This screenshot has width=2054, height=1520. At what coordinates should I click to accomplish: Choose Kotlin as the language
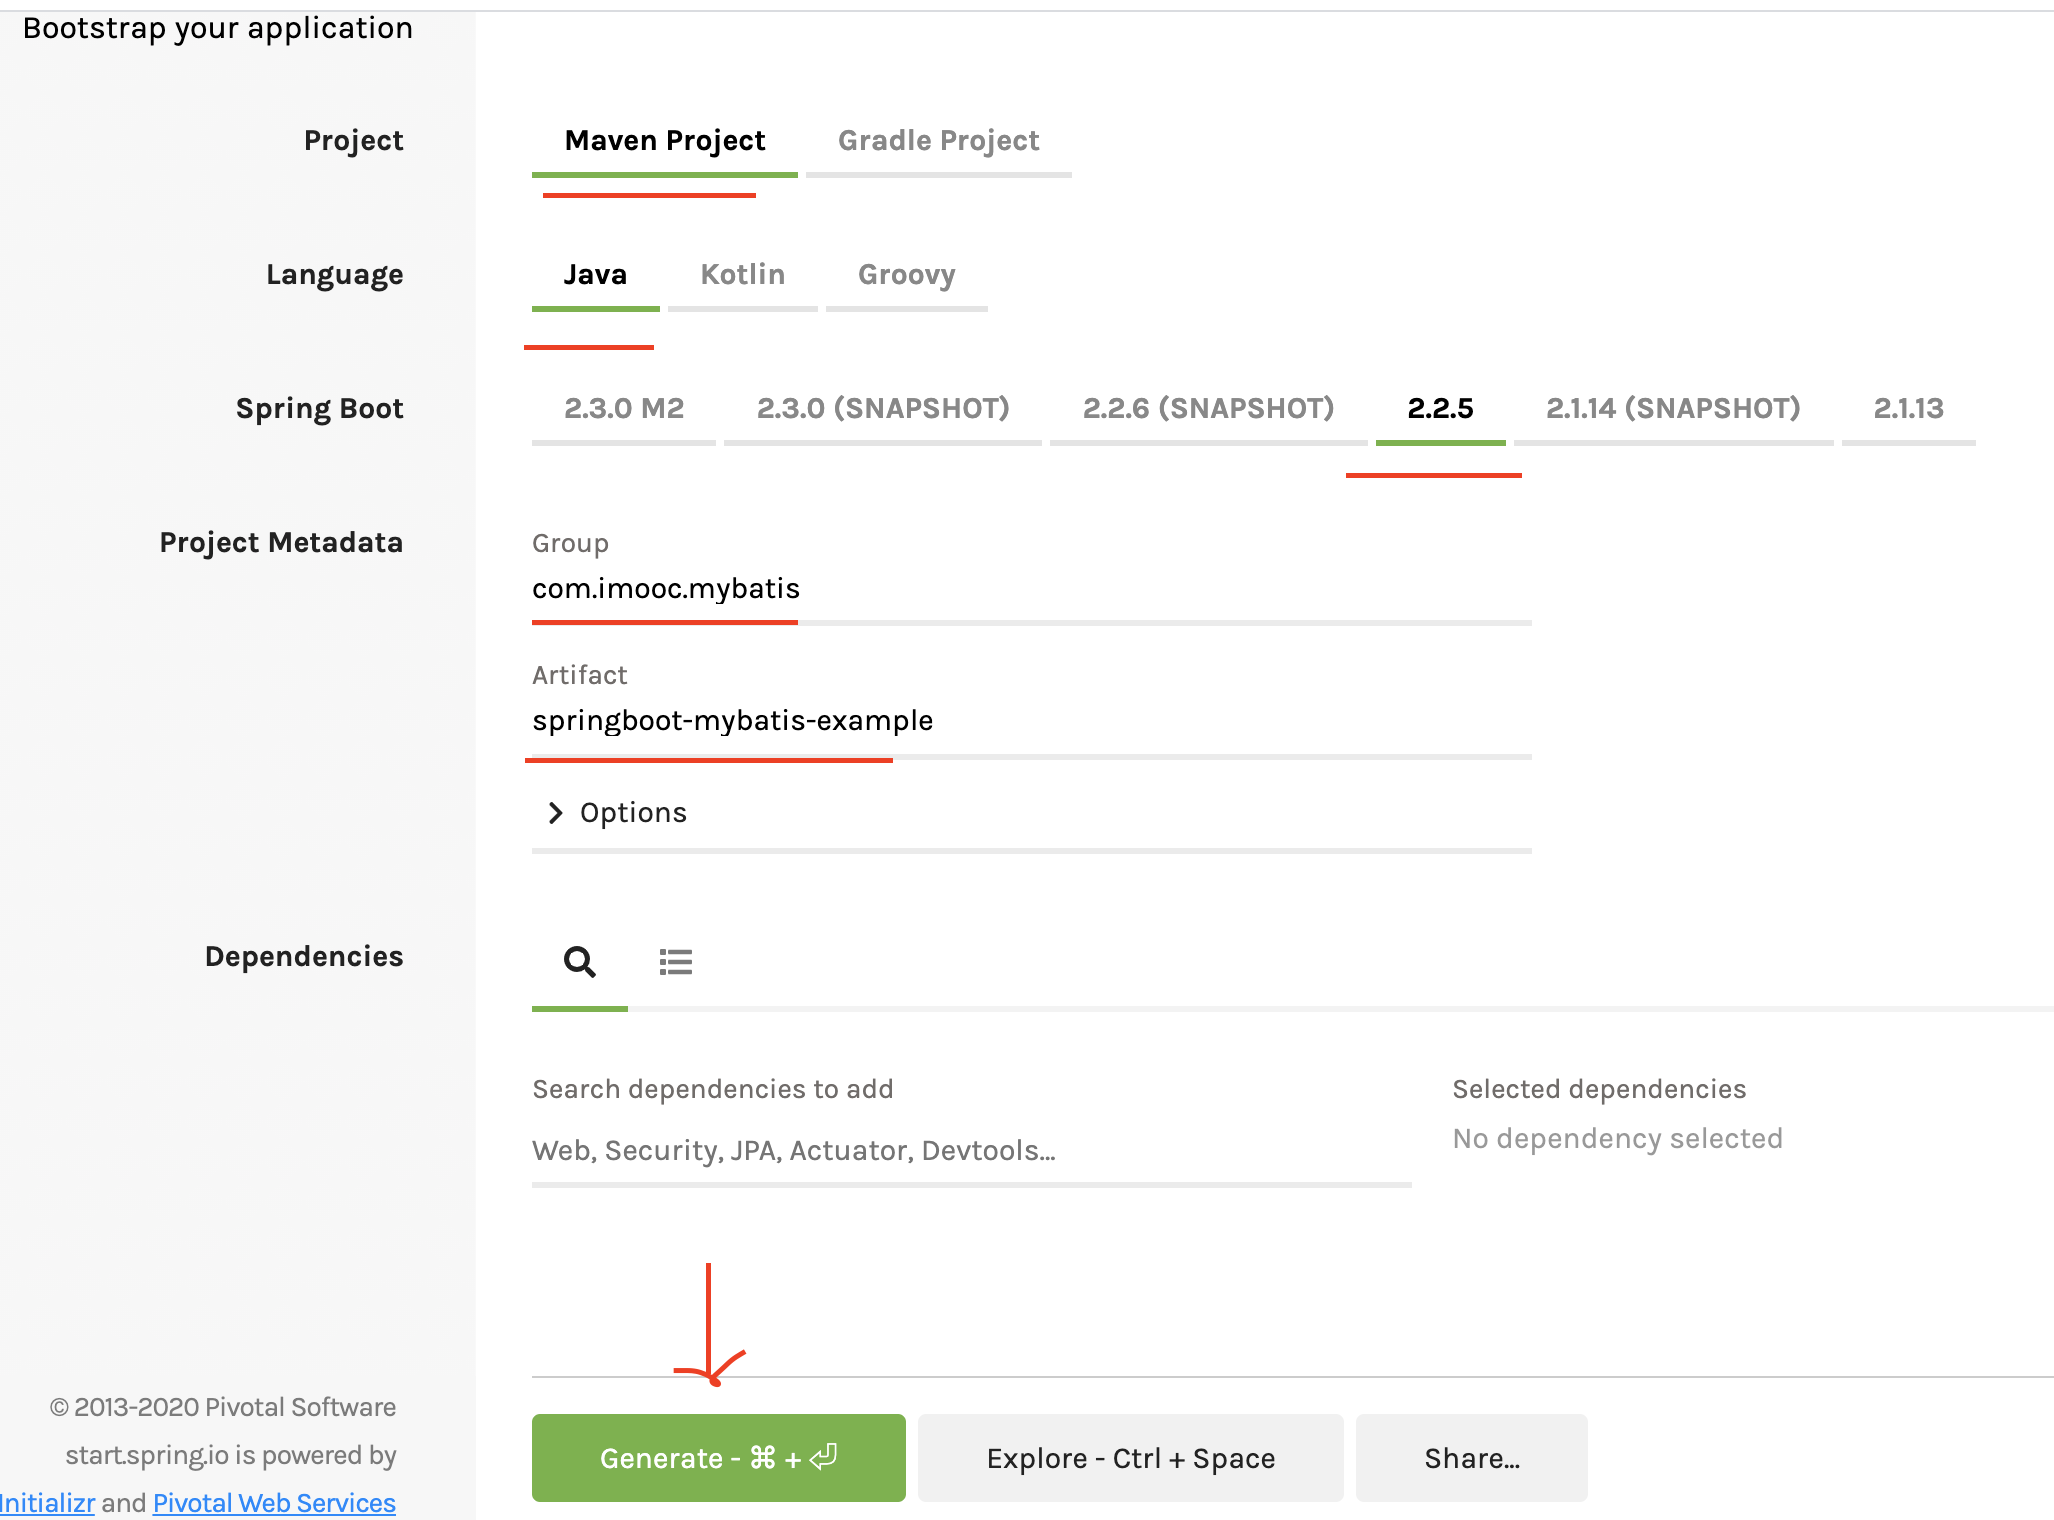(742, 275)
